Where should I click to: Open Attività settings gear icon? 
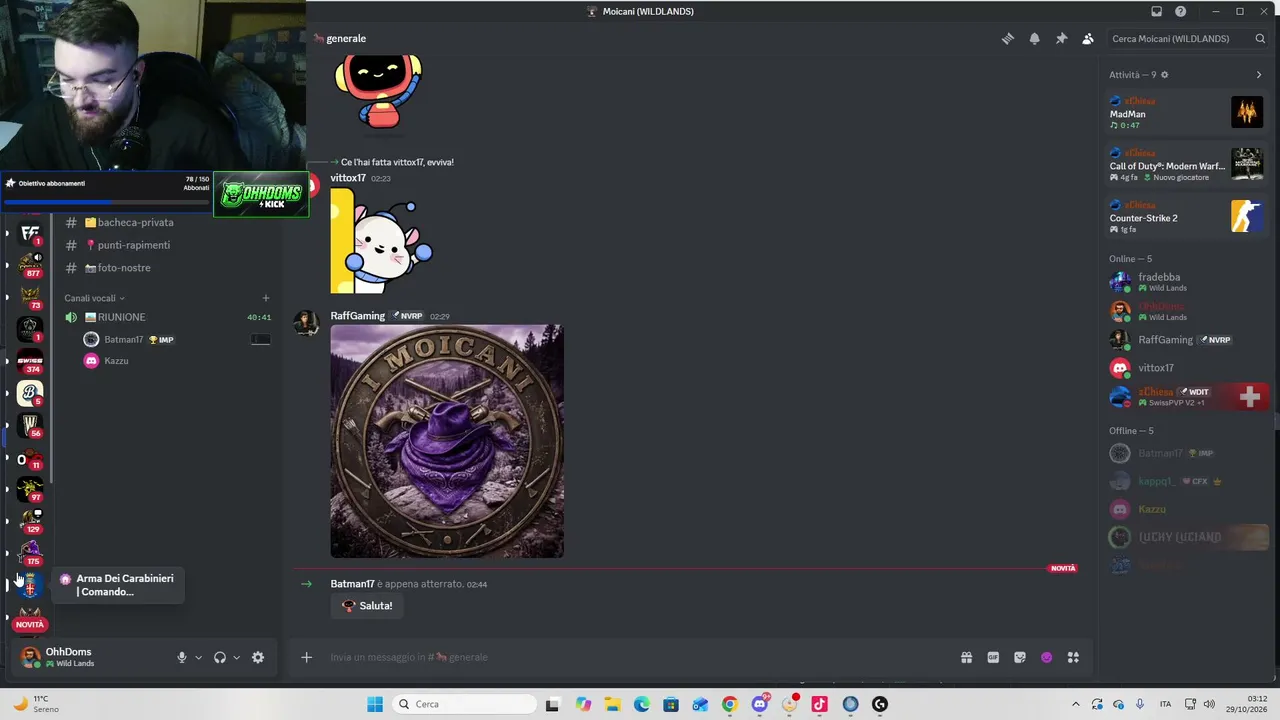click(1164, 75)
